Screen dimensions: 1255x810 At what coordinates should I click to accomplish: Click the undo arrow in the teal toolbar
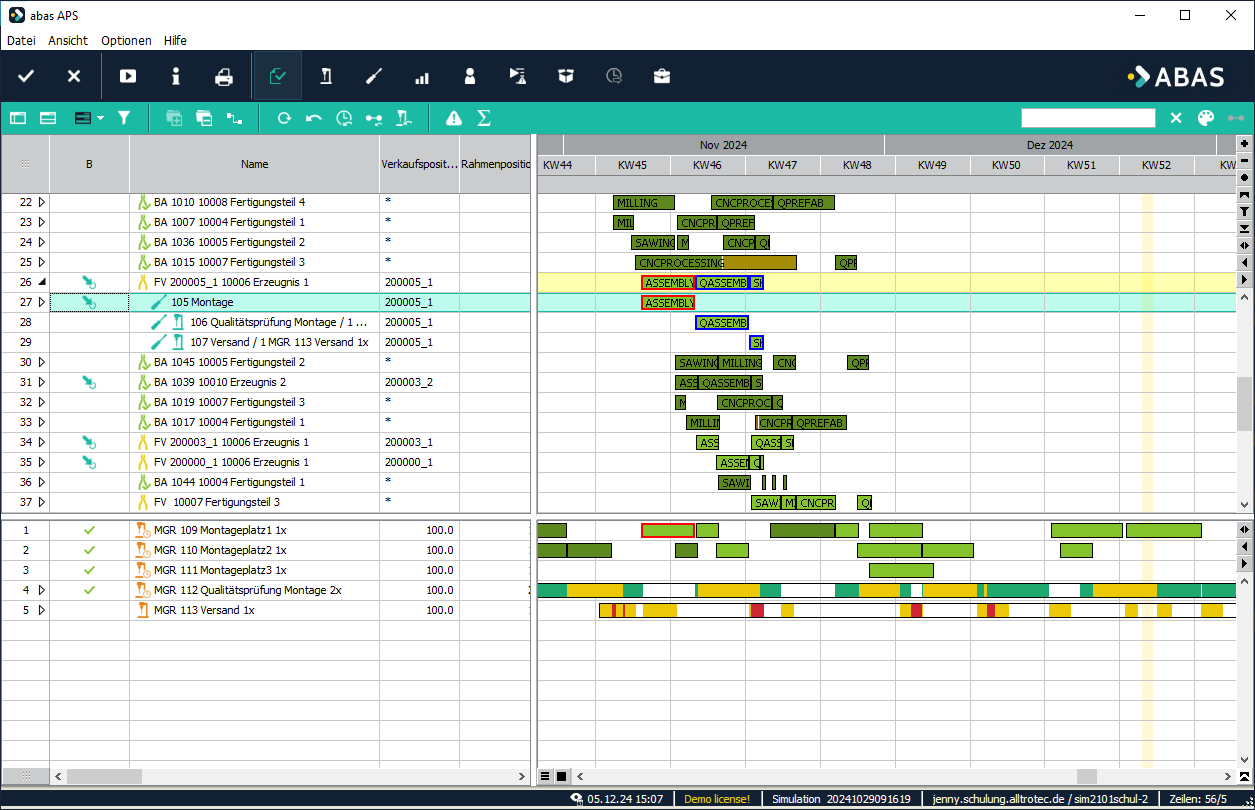(x=314, y=118)
